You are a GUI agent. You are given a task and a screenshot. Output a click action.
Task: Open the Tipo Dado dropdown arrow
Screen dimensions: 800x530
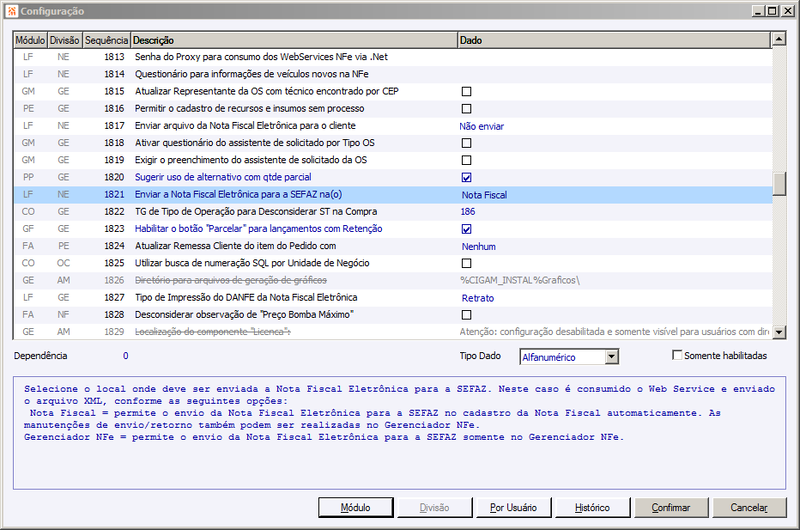click(612, 357)
